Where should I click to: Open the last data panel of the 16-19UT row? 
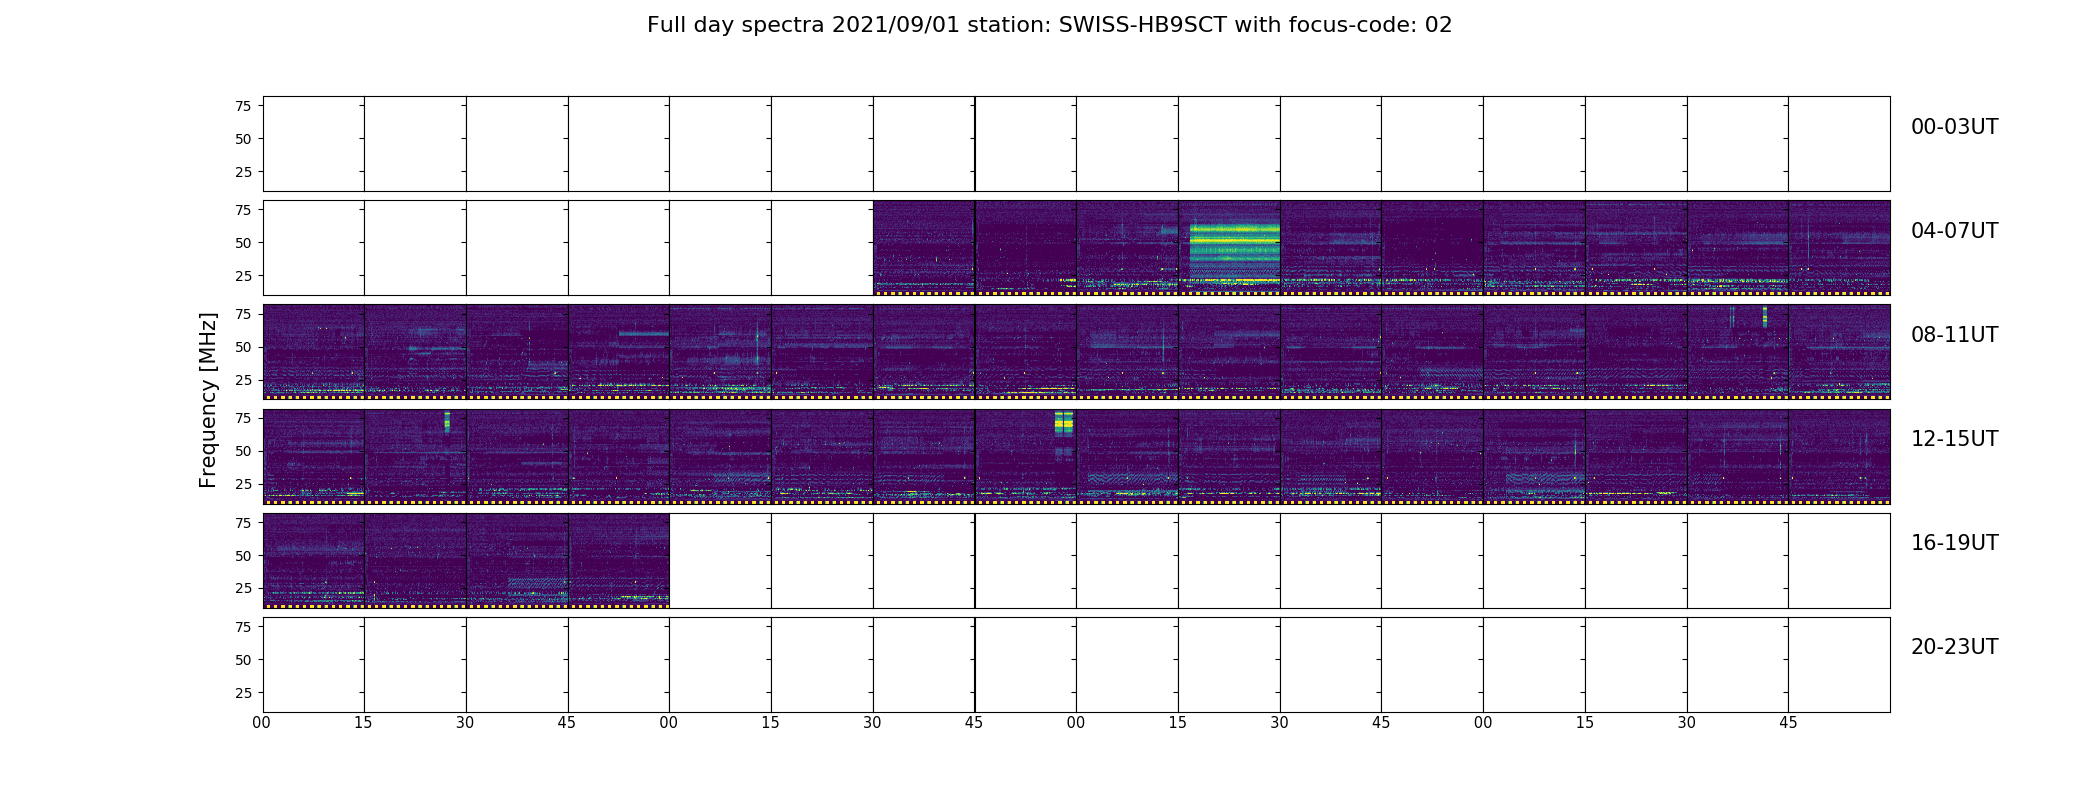pyautogui.click(x=619, y=560)
